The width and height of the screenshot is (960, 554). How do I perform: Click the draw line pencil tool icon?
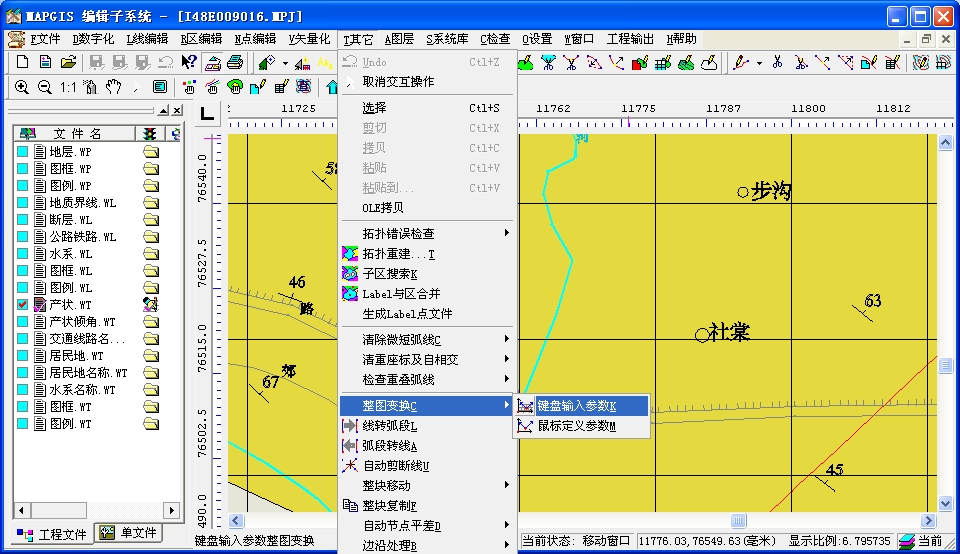click(x=741, y=62)
